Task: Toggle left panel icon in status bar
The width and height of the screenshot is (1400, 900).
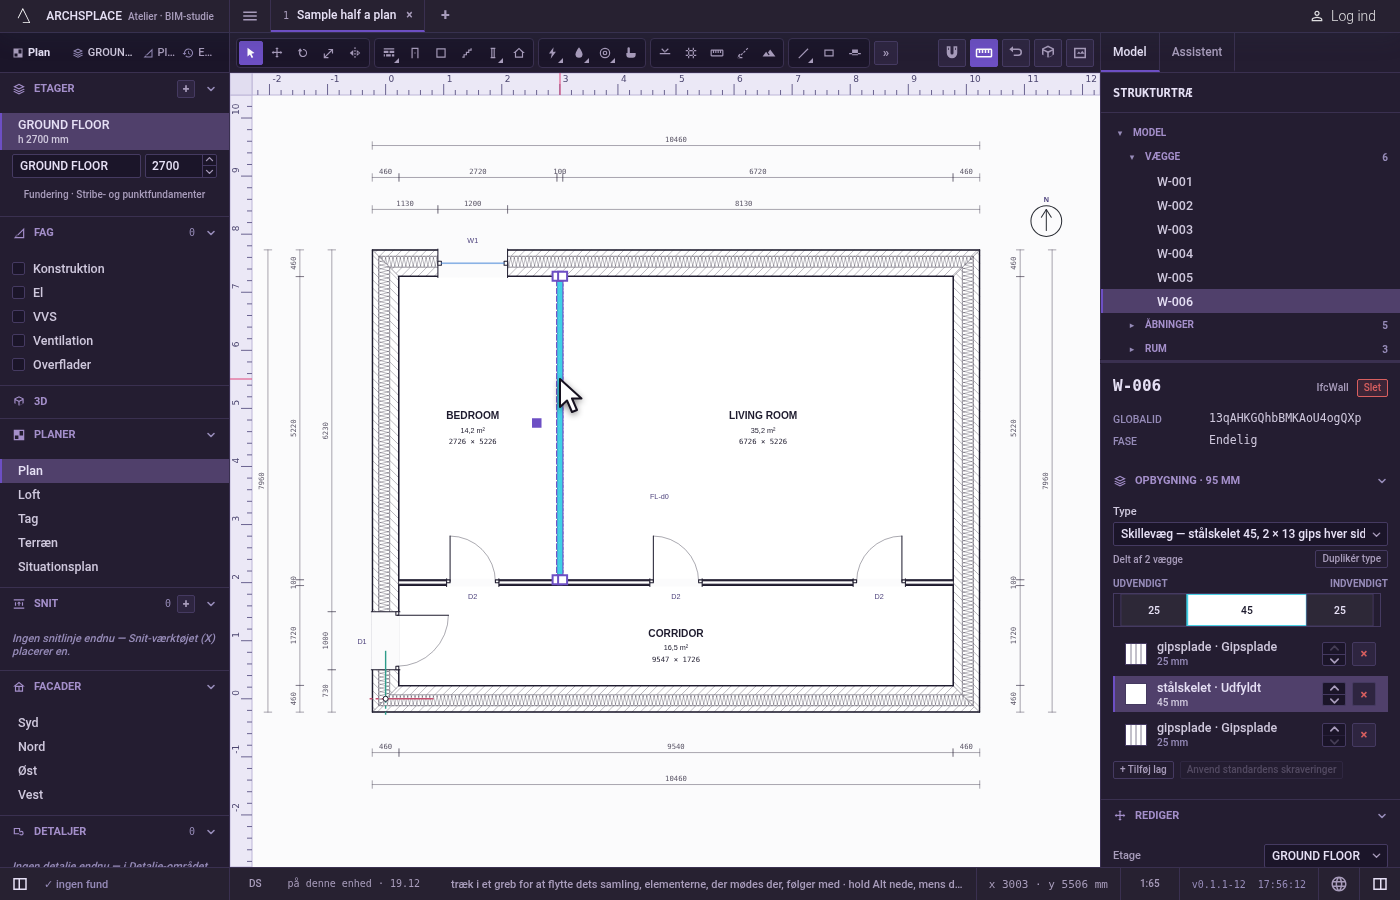Action: [20, 884]
